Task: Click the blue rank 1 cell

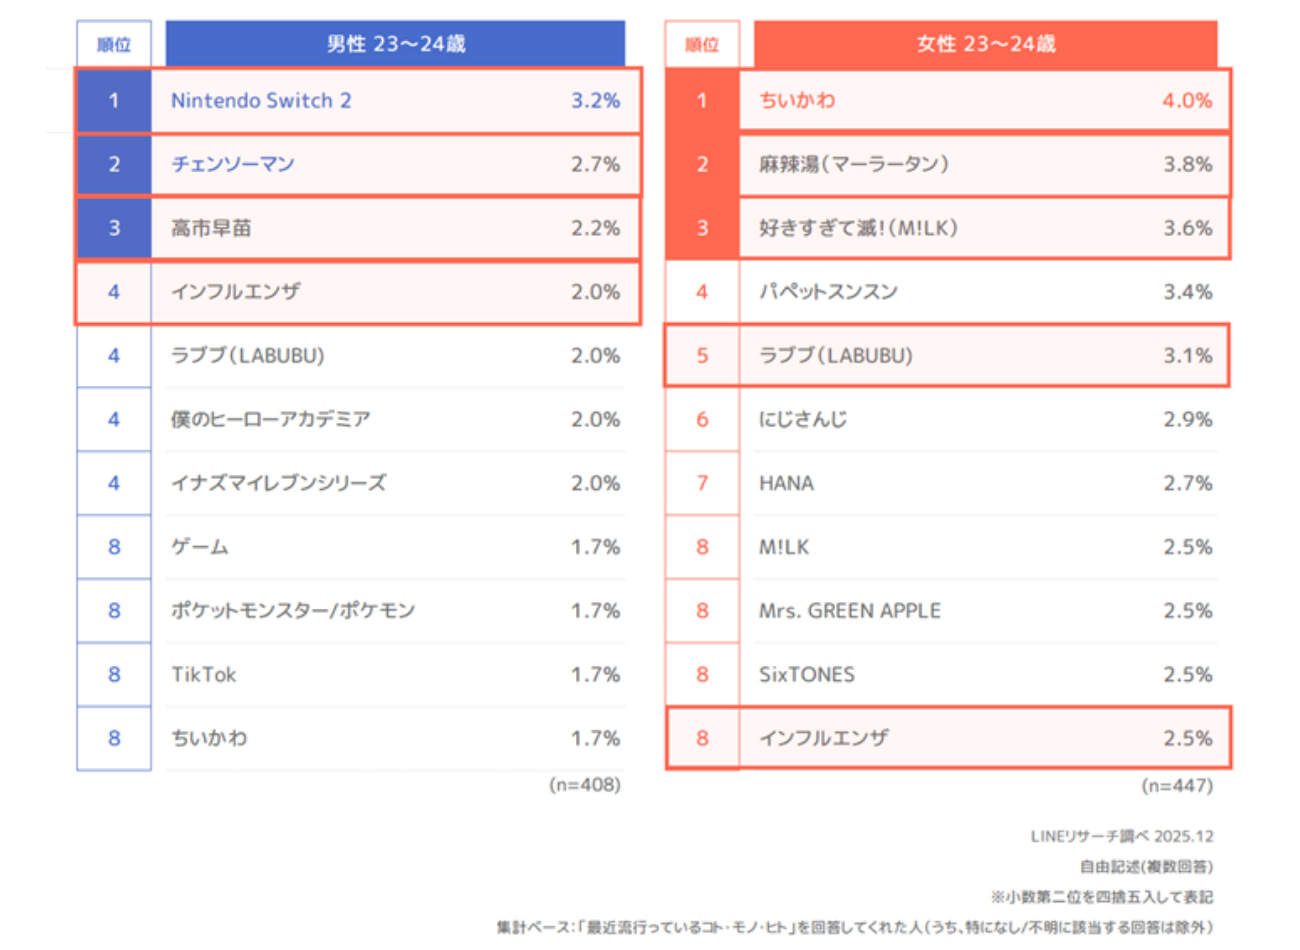Action: pyautogui.click(x=114, y=101)
